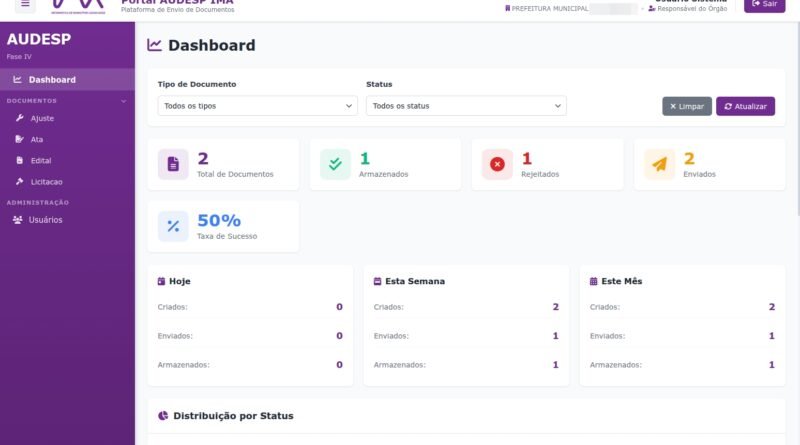
Task: Click the Distribuição por Status pie icon
Action: point(163,415)
